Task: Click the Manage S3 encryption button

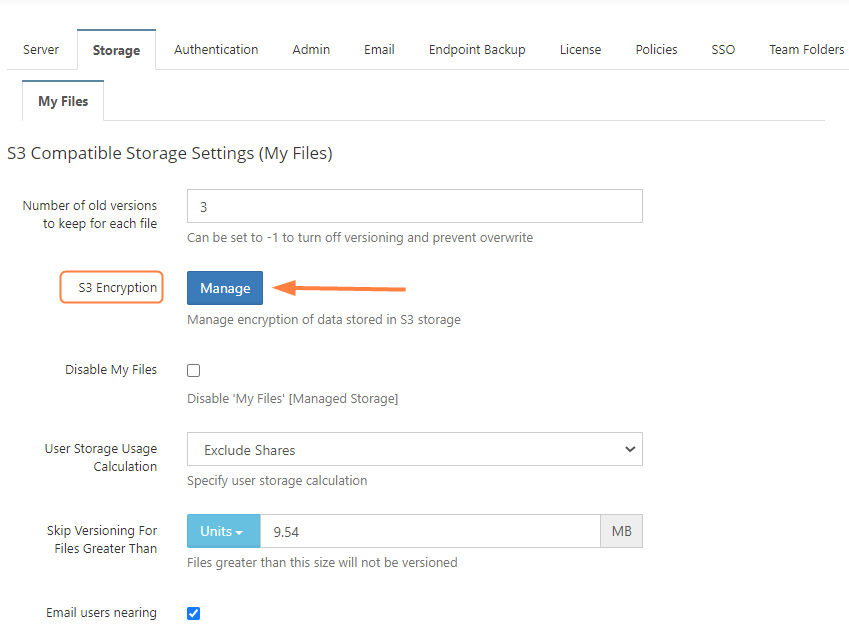Action: point(225,288)
